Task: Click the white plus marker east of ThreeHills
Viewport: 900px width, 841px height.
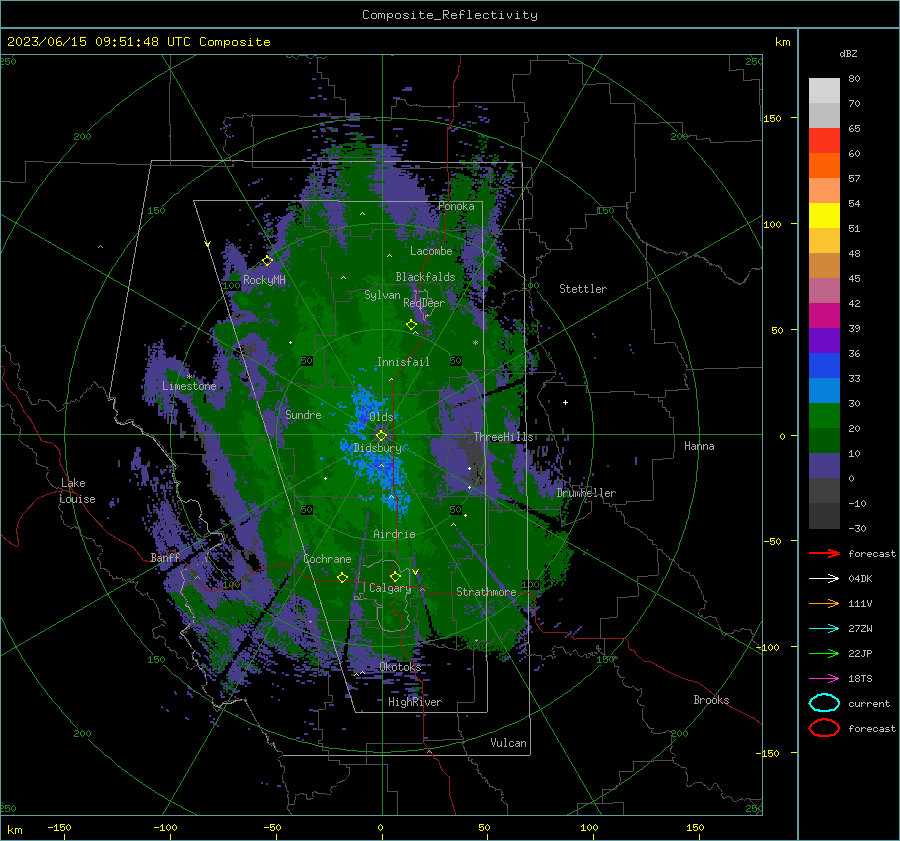Action: [x=565, y=402]
